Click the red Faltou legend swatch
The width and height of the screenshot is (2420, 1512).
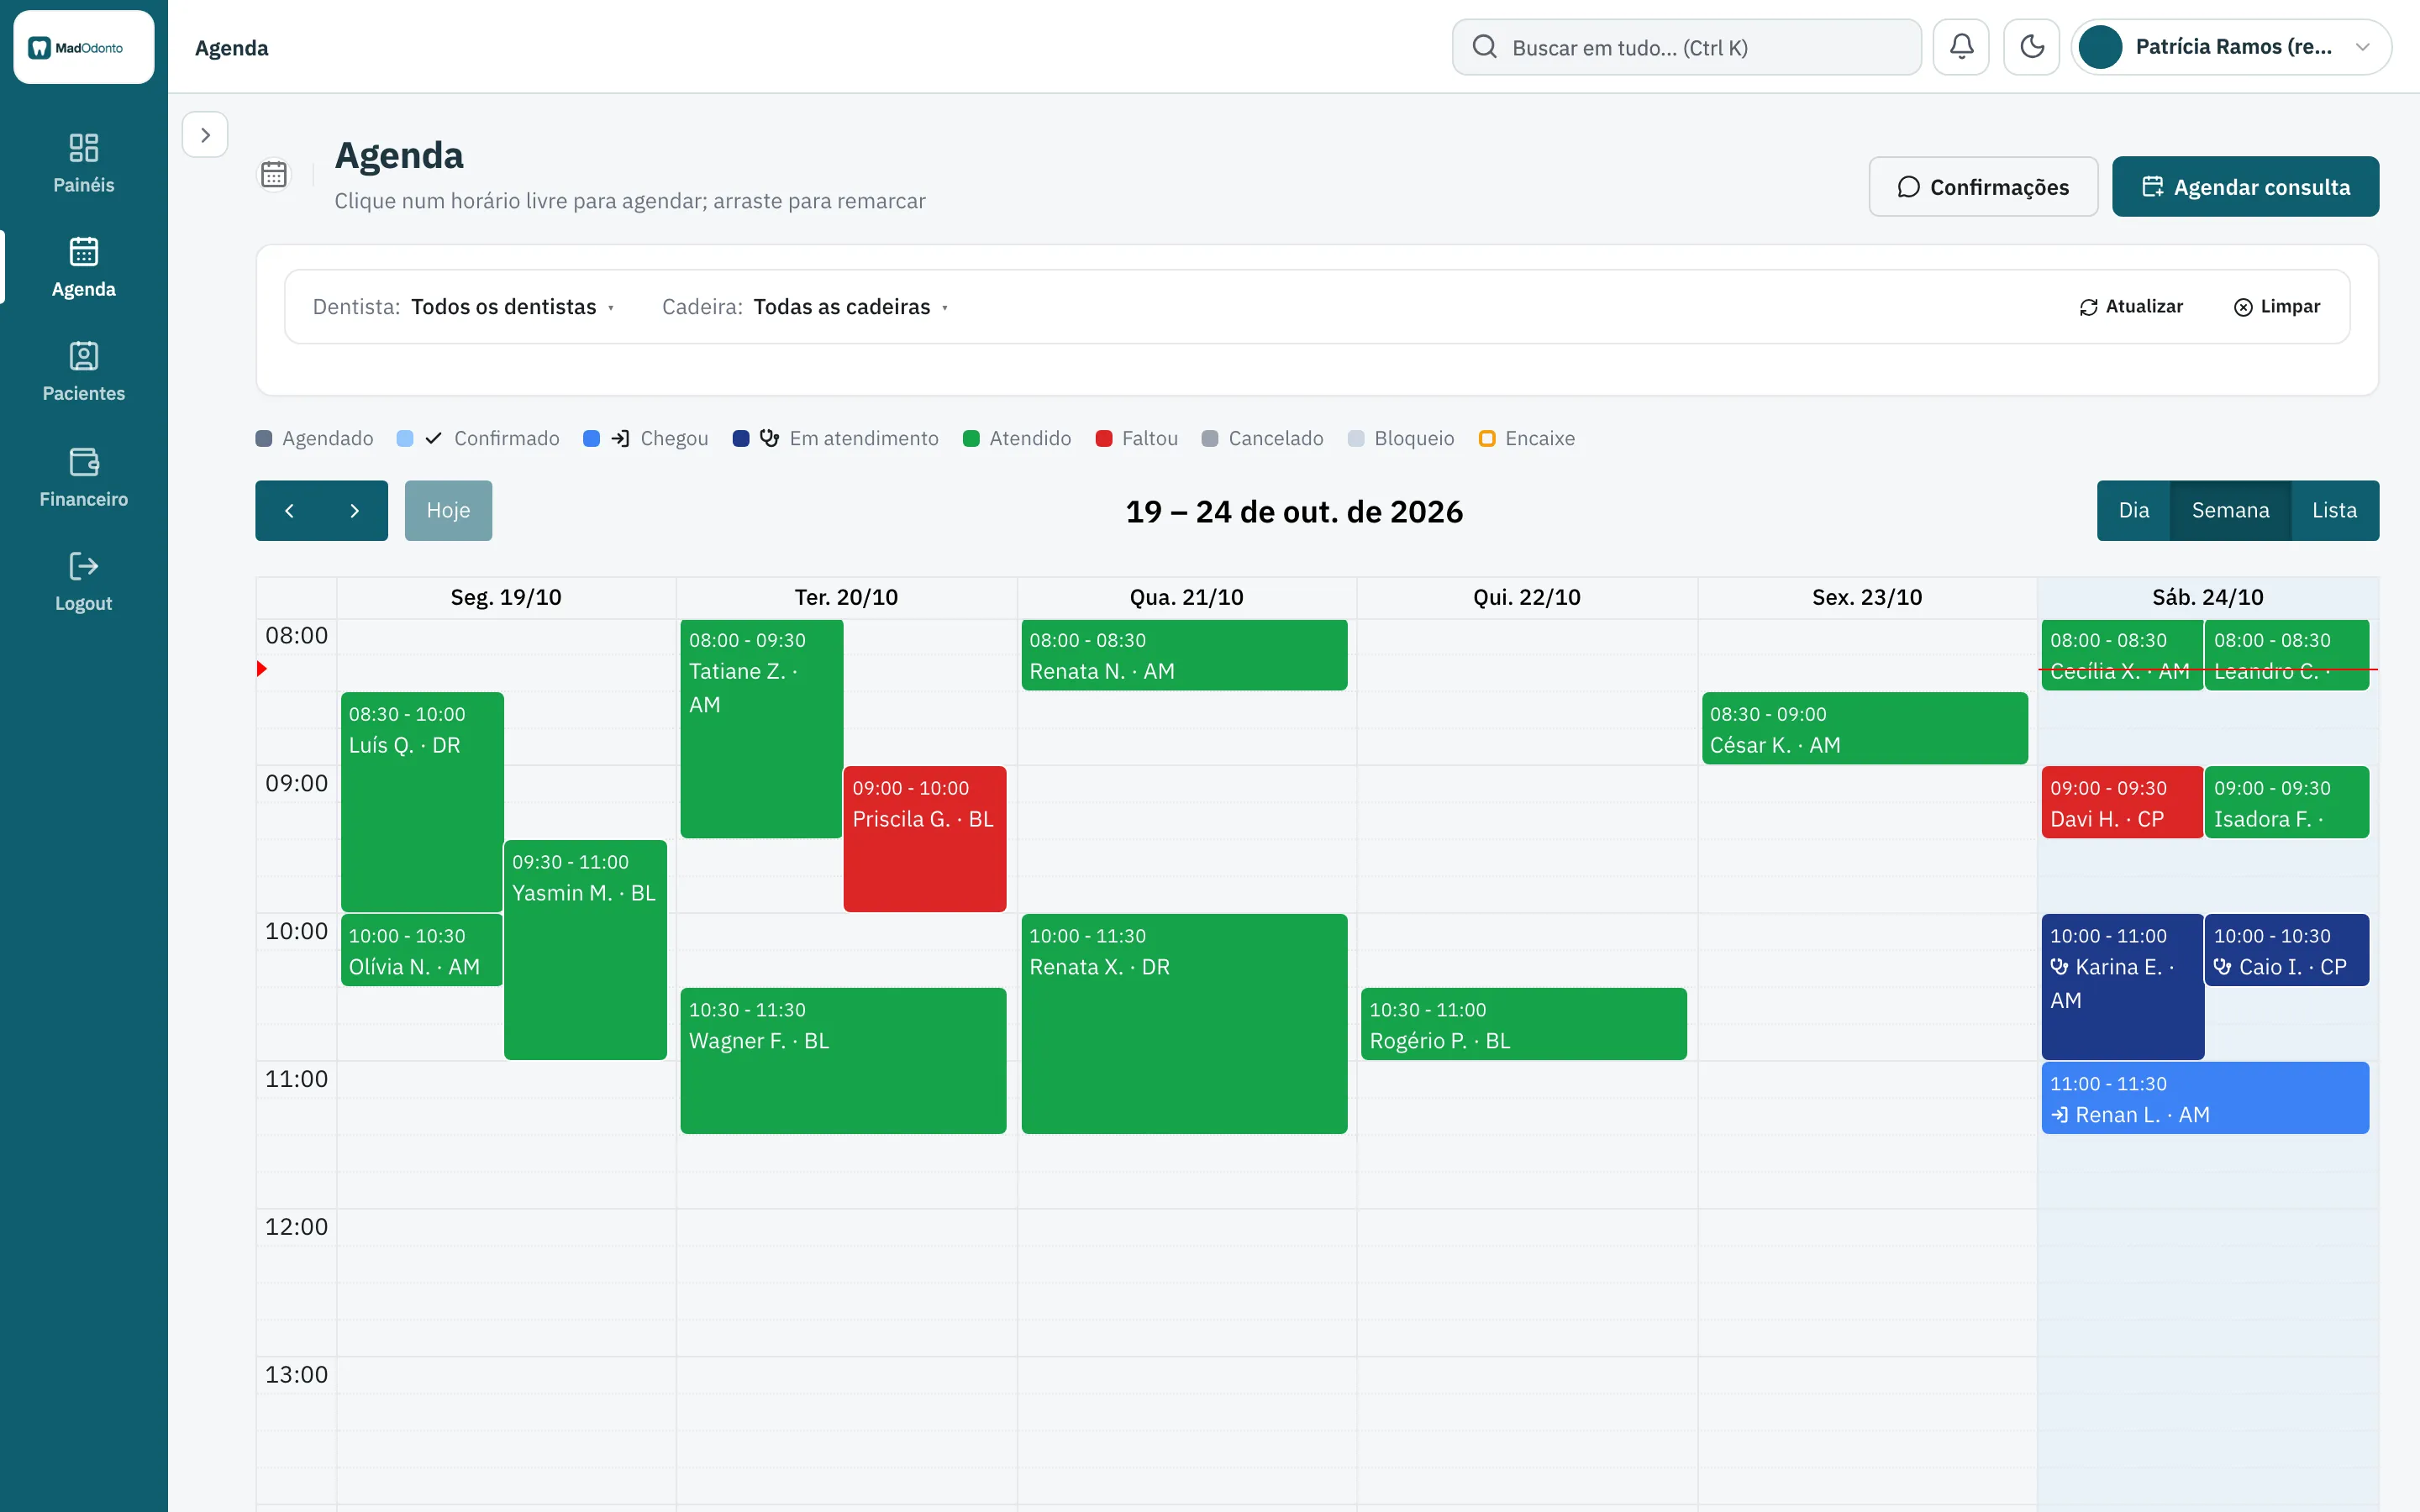(1104, 439)
